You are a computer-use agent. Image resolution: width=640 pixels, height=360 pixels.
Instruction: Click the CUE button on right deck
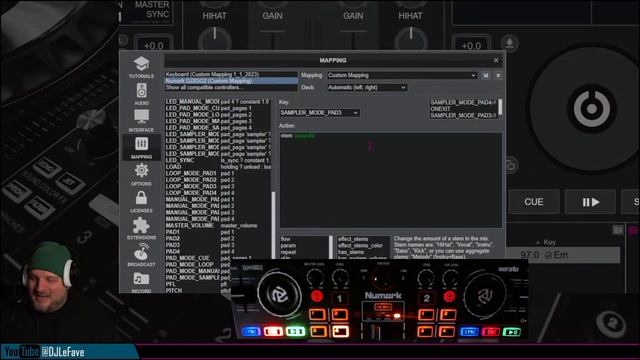tap(534, 202)
